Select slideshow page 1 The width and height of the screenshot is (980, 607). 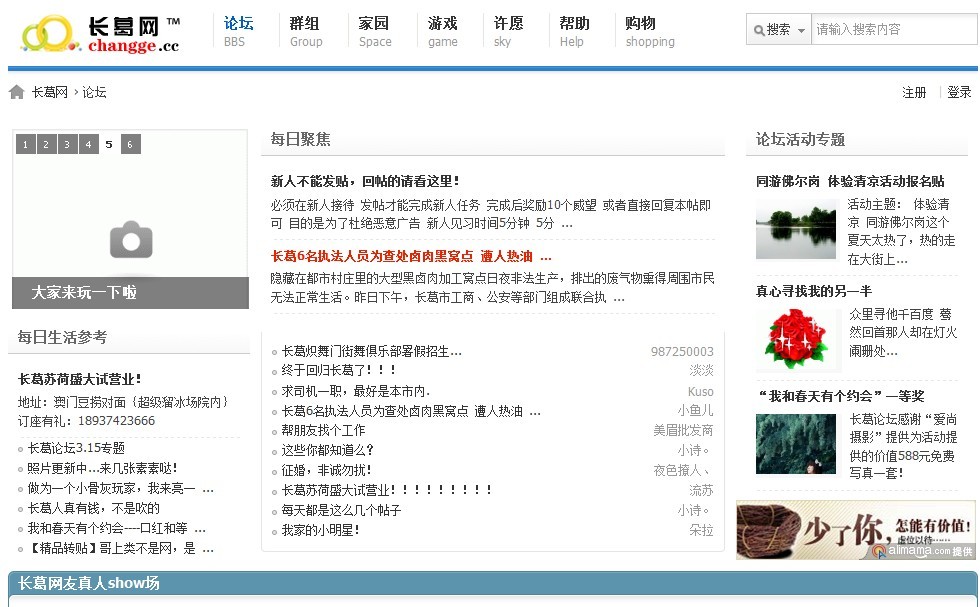(25, 144)
